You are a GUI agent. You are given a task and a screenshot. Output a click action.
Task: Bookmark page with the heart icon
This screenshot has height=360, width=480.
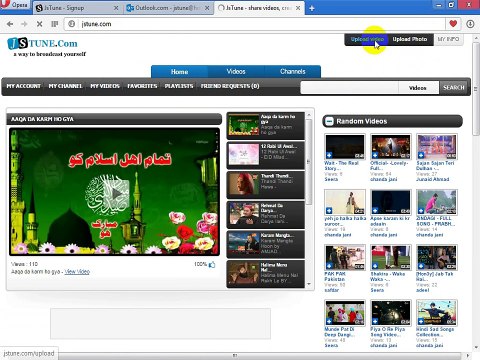click(453, 24)
